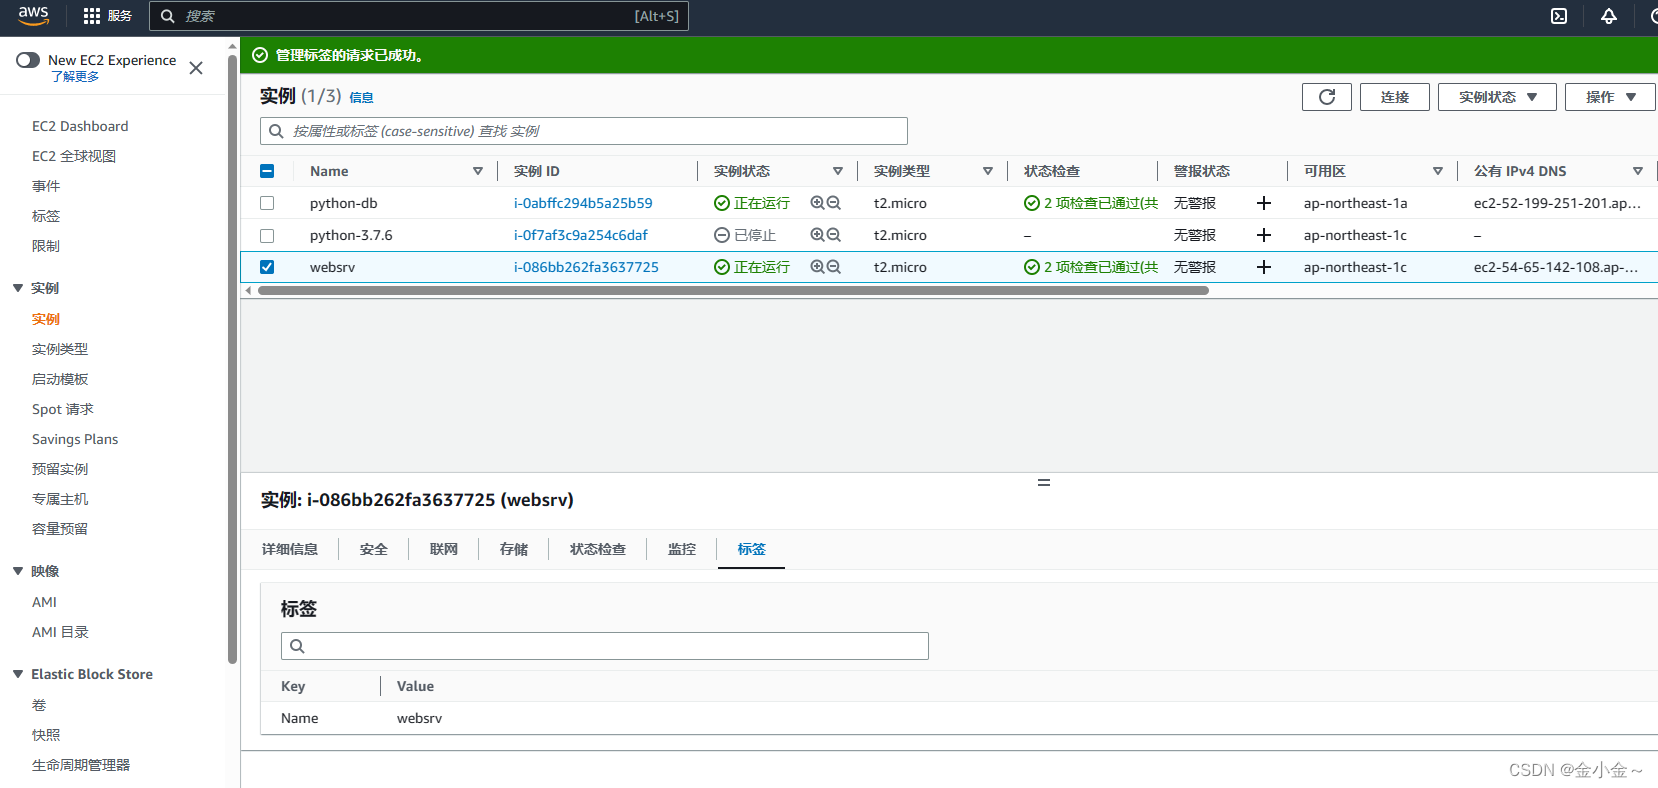
Task: Check the python-db instance checkbox
Action: tap(267, 203)
